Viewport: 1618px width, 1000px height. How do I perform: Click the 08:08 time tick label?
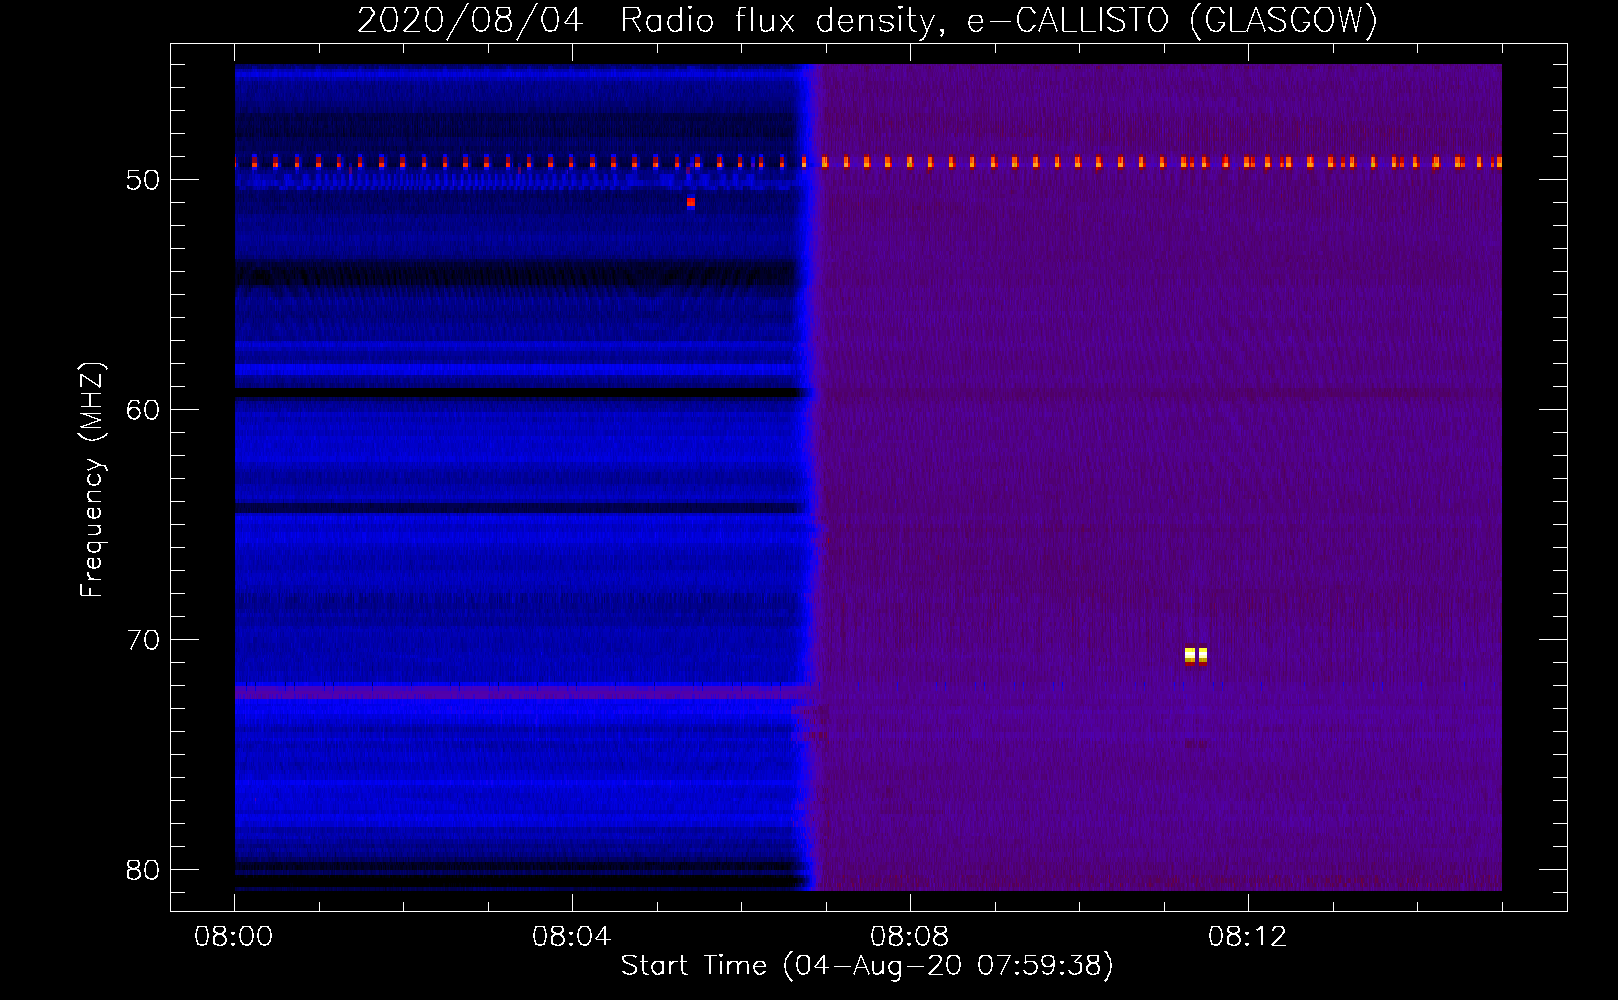pyautogui.click(x=910, y=937)
